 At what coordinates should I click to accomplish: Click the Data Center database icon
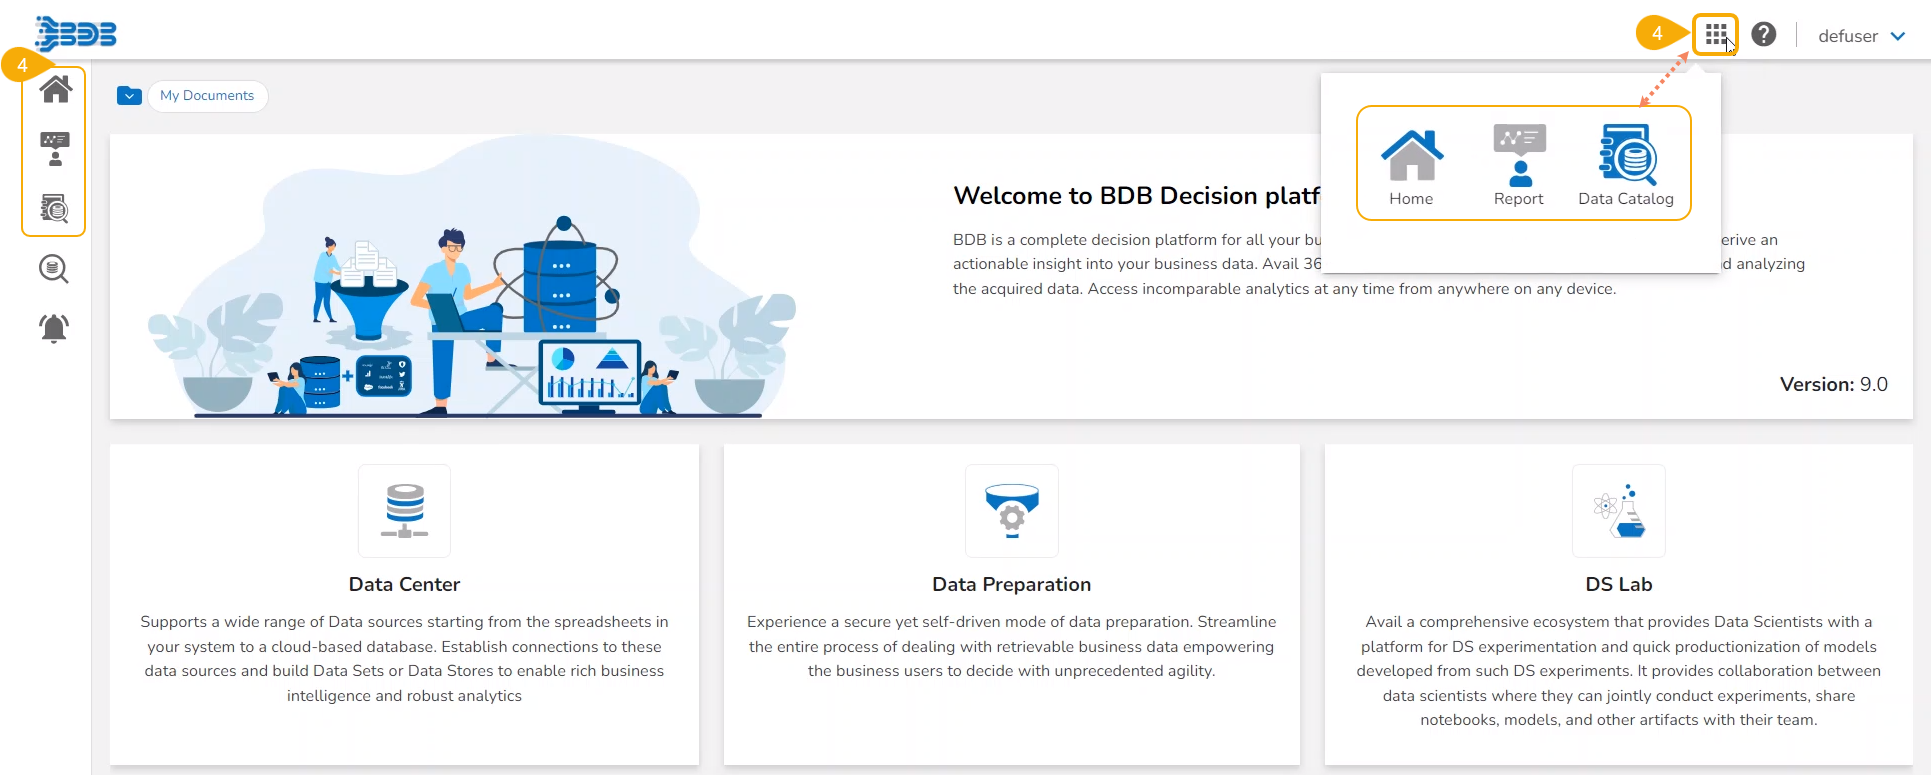pyautogui.click(x=405, y=510)
